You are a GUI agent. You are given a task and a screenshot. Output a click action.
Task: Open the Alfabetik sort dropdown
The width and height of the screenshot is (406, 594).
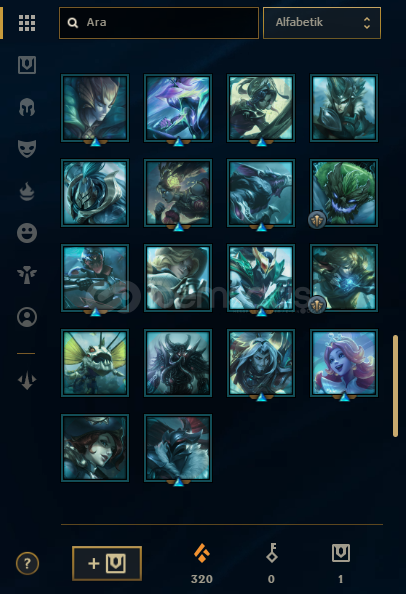point(322,23)
